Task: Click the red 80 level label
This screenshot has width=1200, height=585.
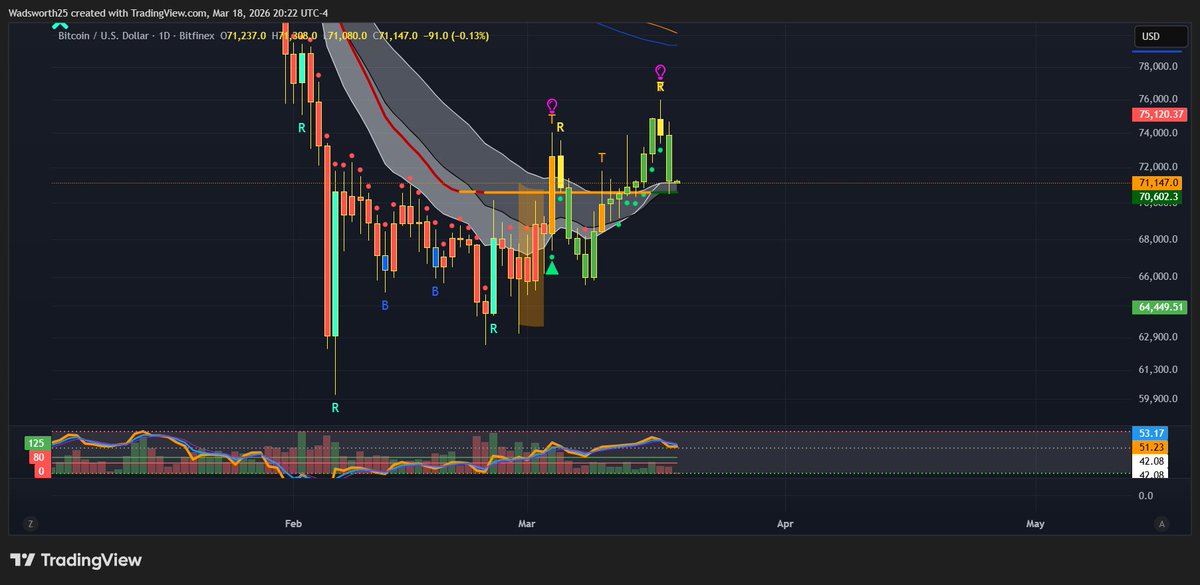Action: [38, 457]
